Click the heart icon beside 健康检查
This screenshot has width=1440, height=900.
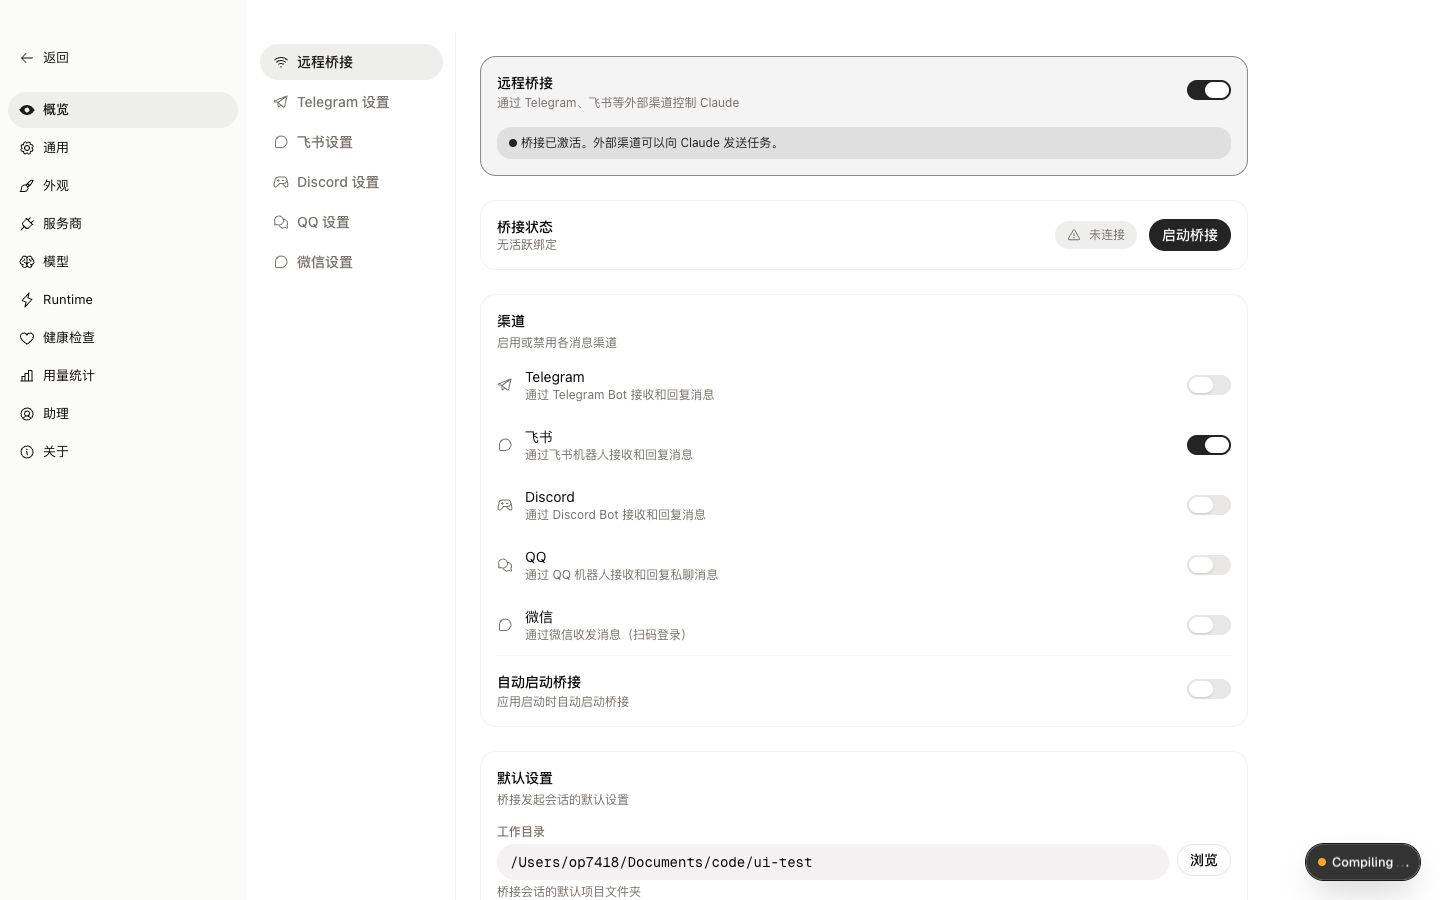[x=27, y=338]
